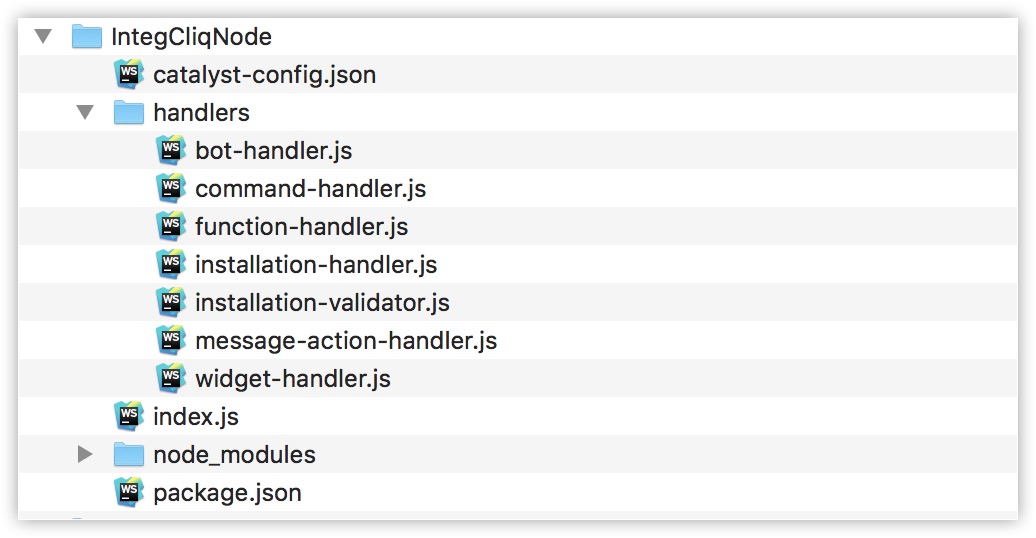Screen dimensions: 1036x538
Task: Select the IntegCliqNode folder name
Action: click(x=192, y=37)
